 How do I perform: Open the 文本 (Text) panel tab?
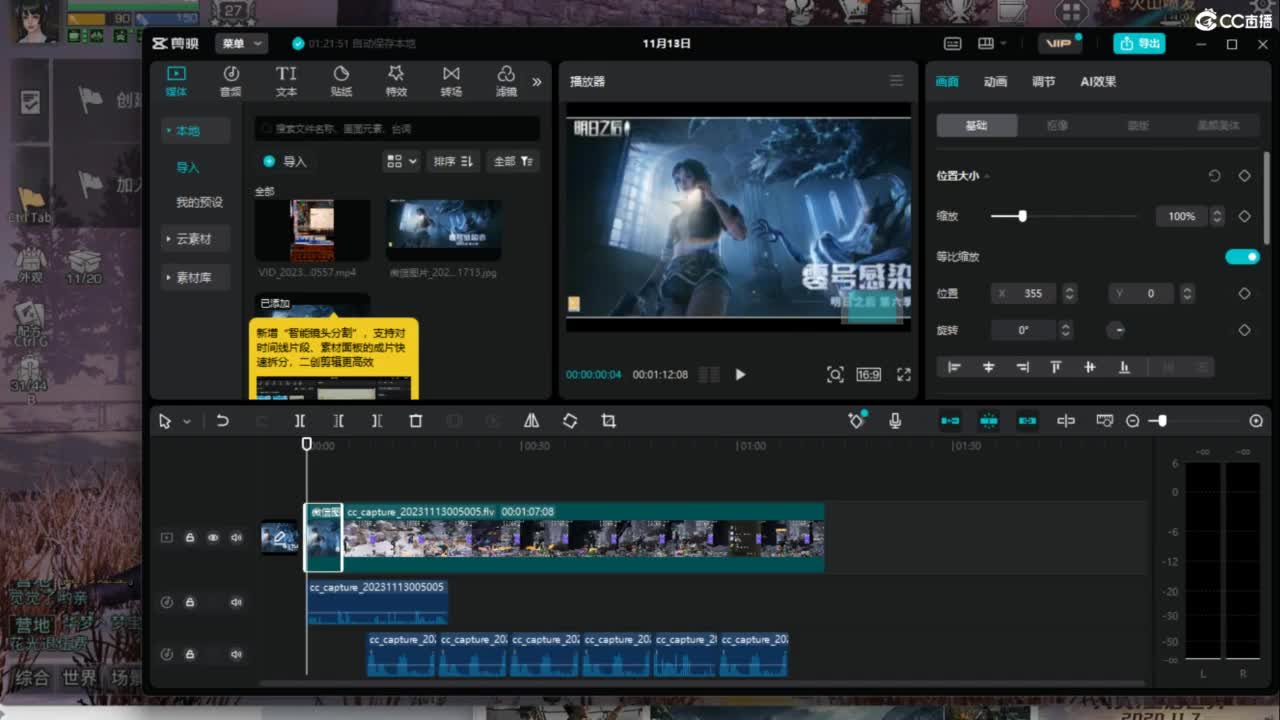click(x=286, y=81)
